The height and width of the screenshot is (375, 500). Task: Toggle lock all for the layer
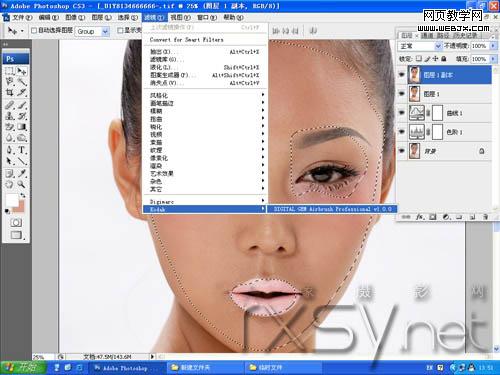pos(444,59)
